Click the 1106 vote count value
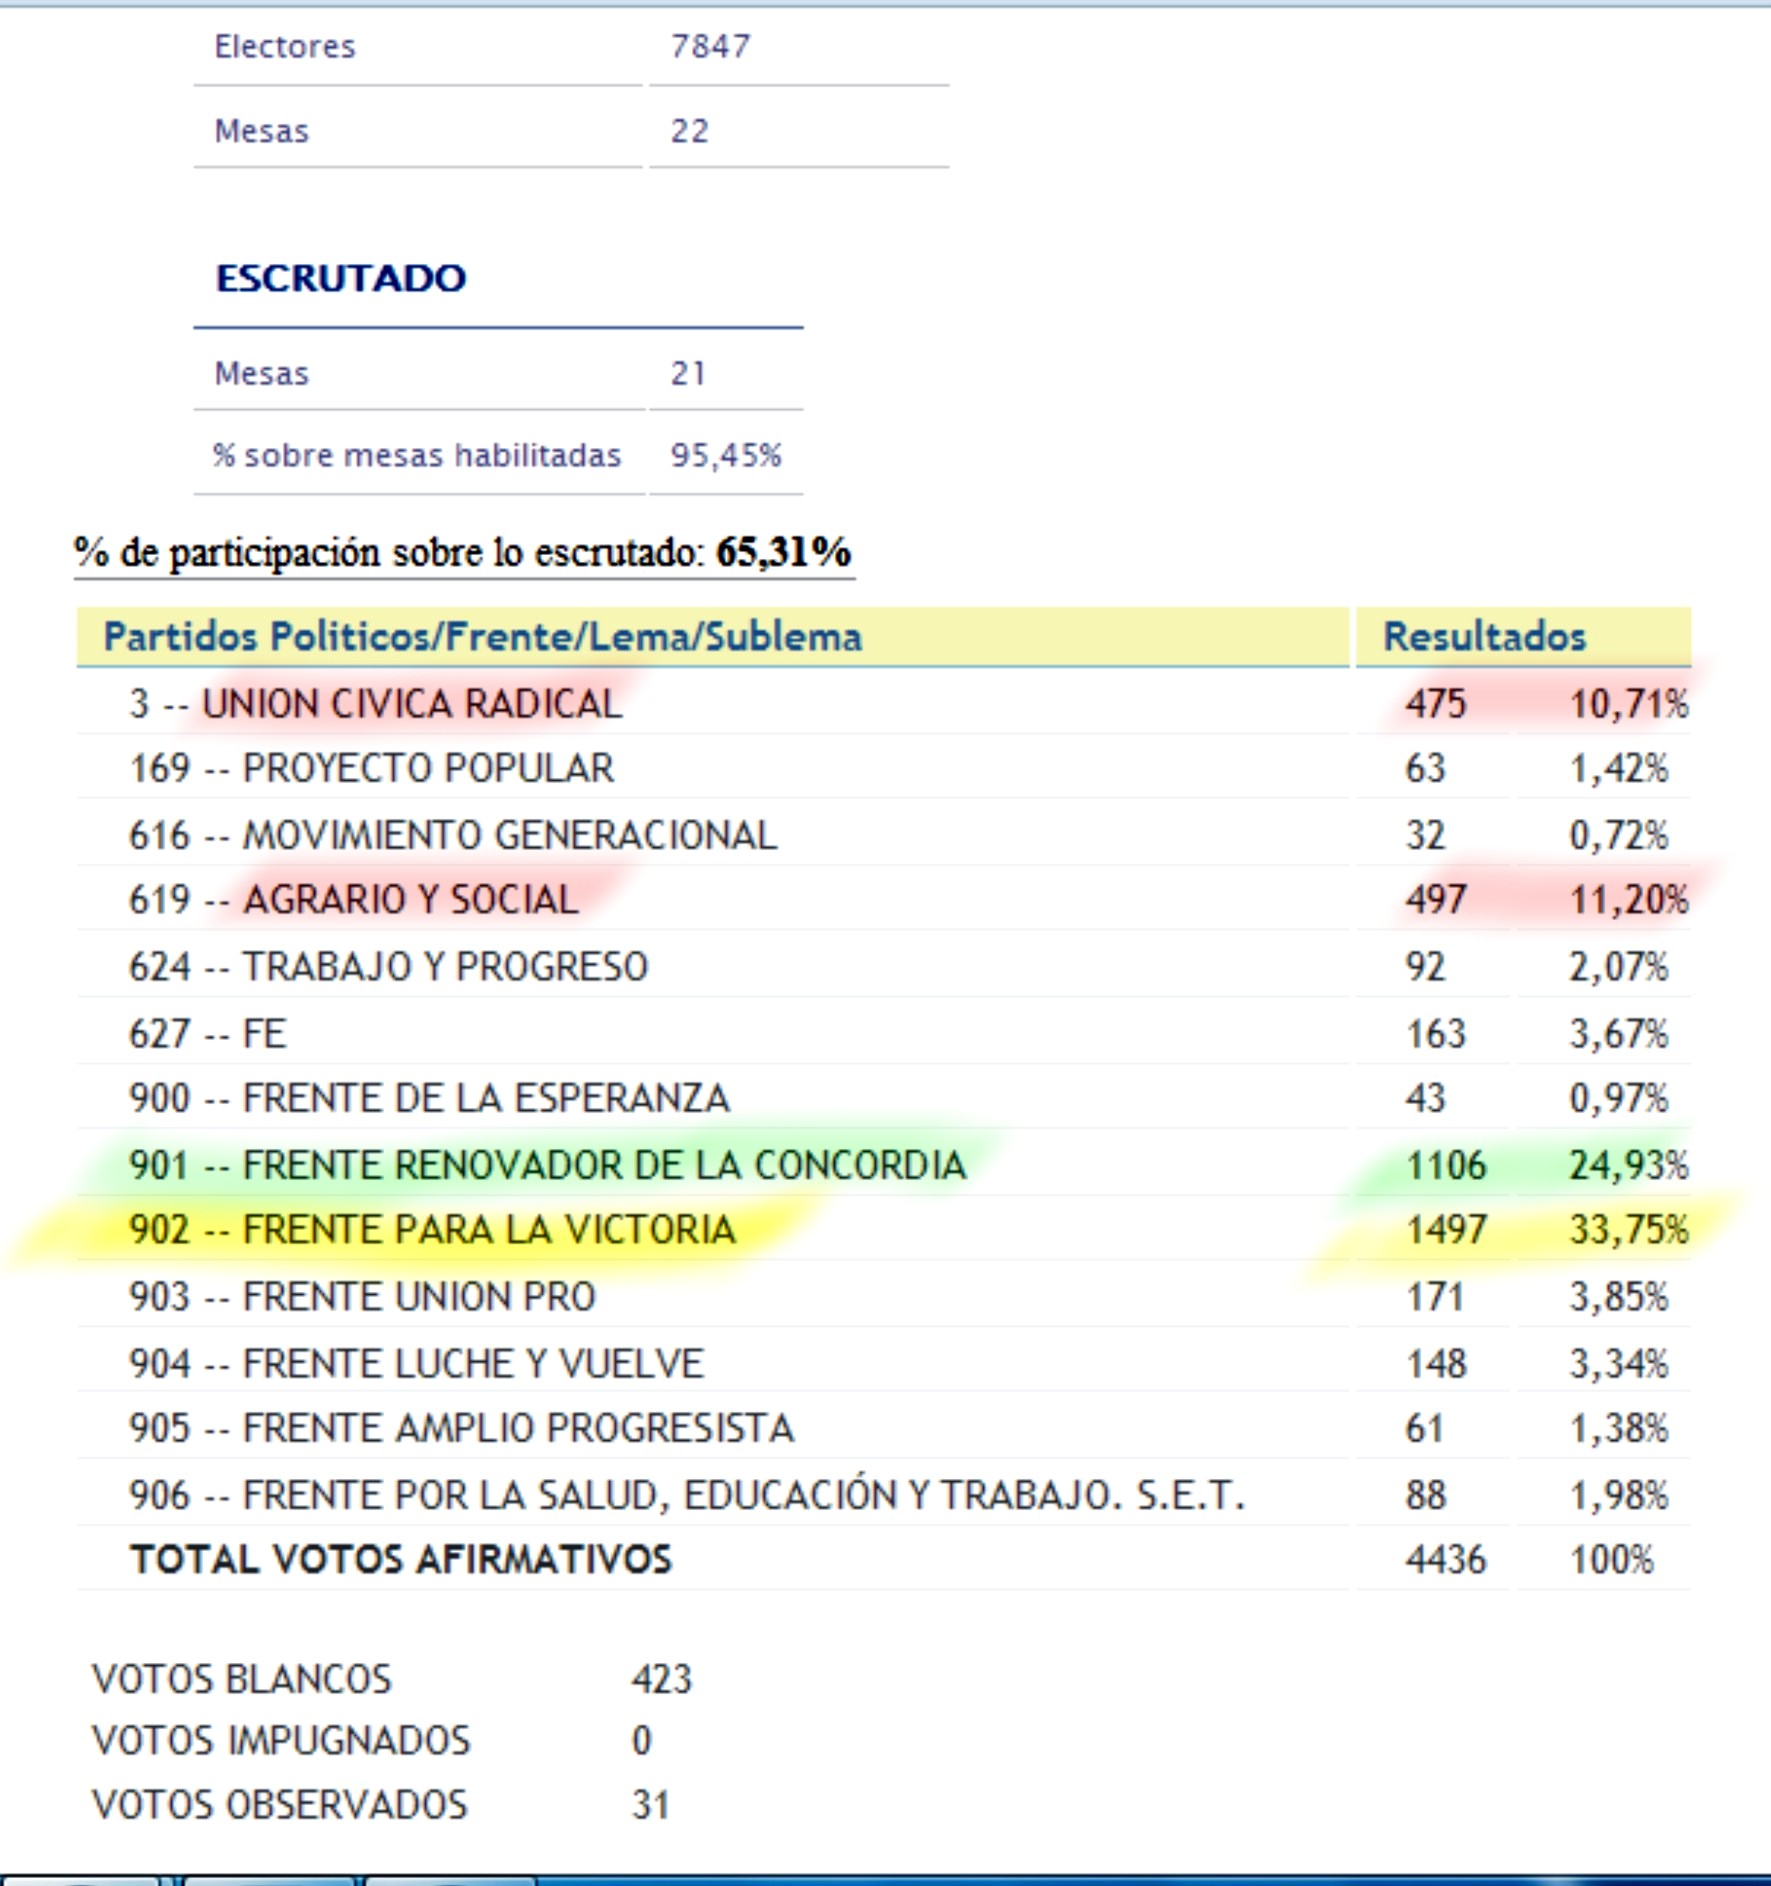 (1445, 1165)
